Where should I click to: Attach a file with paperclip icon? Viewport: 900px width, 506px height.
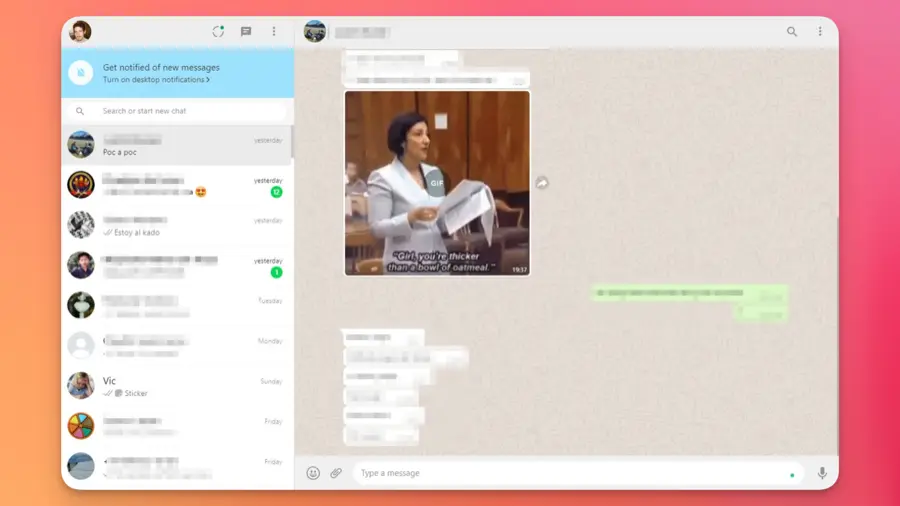[336, 473]
